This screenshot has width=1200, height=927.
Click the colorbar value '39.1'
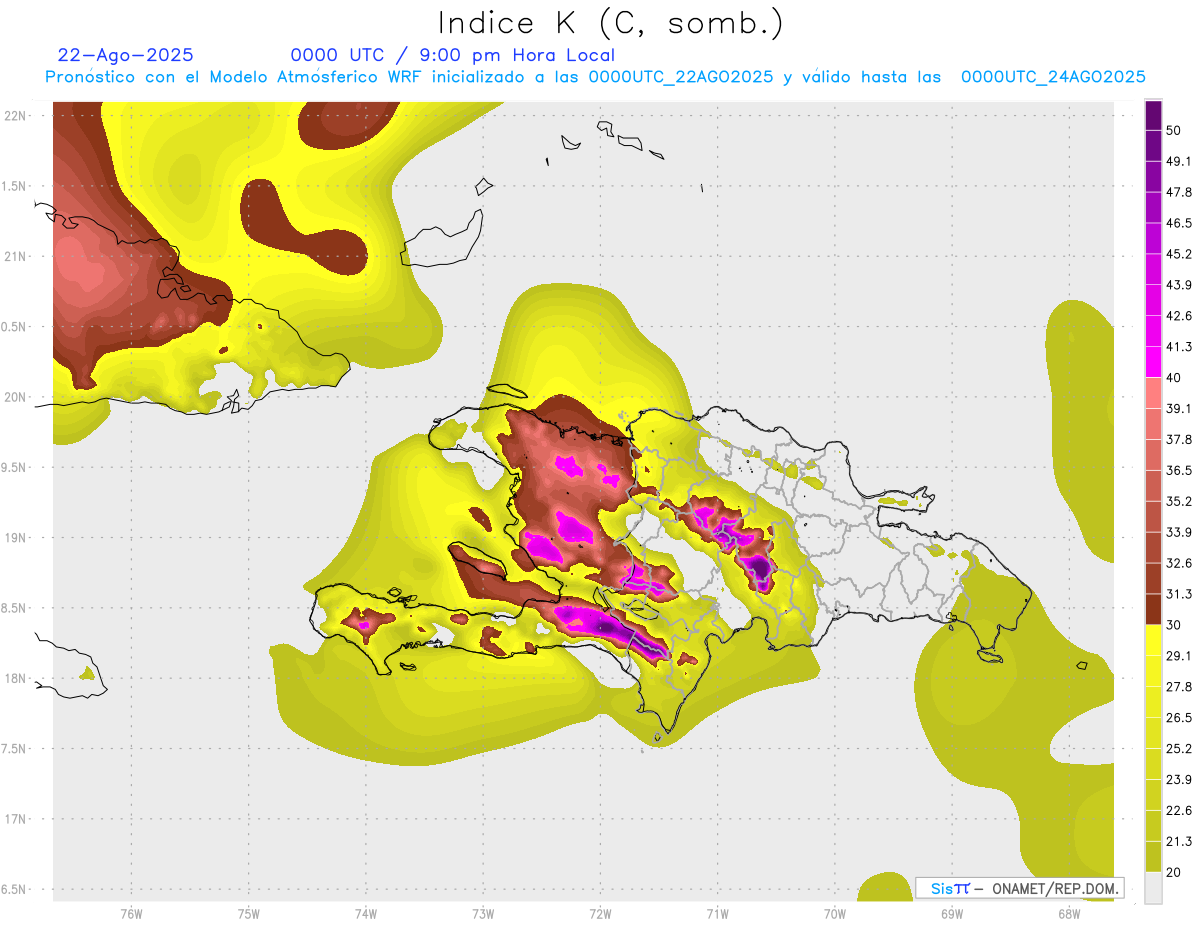tap(1179, 409)
